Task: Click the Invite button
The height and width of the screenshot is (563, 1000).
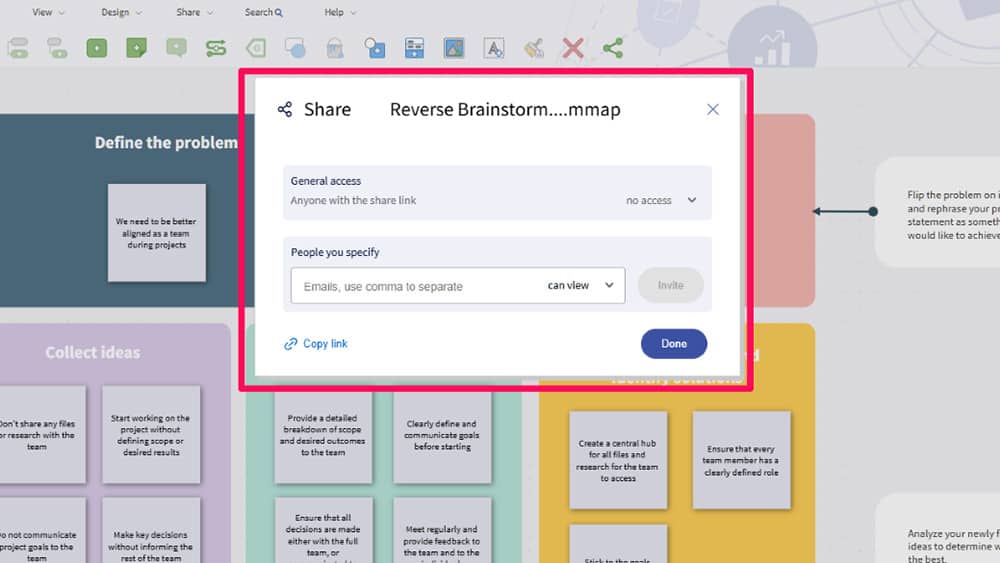Action: point(670,286)
